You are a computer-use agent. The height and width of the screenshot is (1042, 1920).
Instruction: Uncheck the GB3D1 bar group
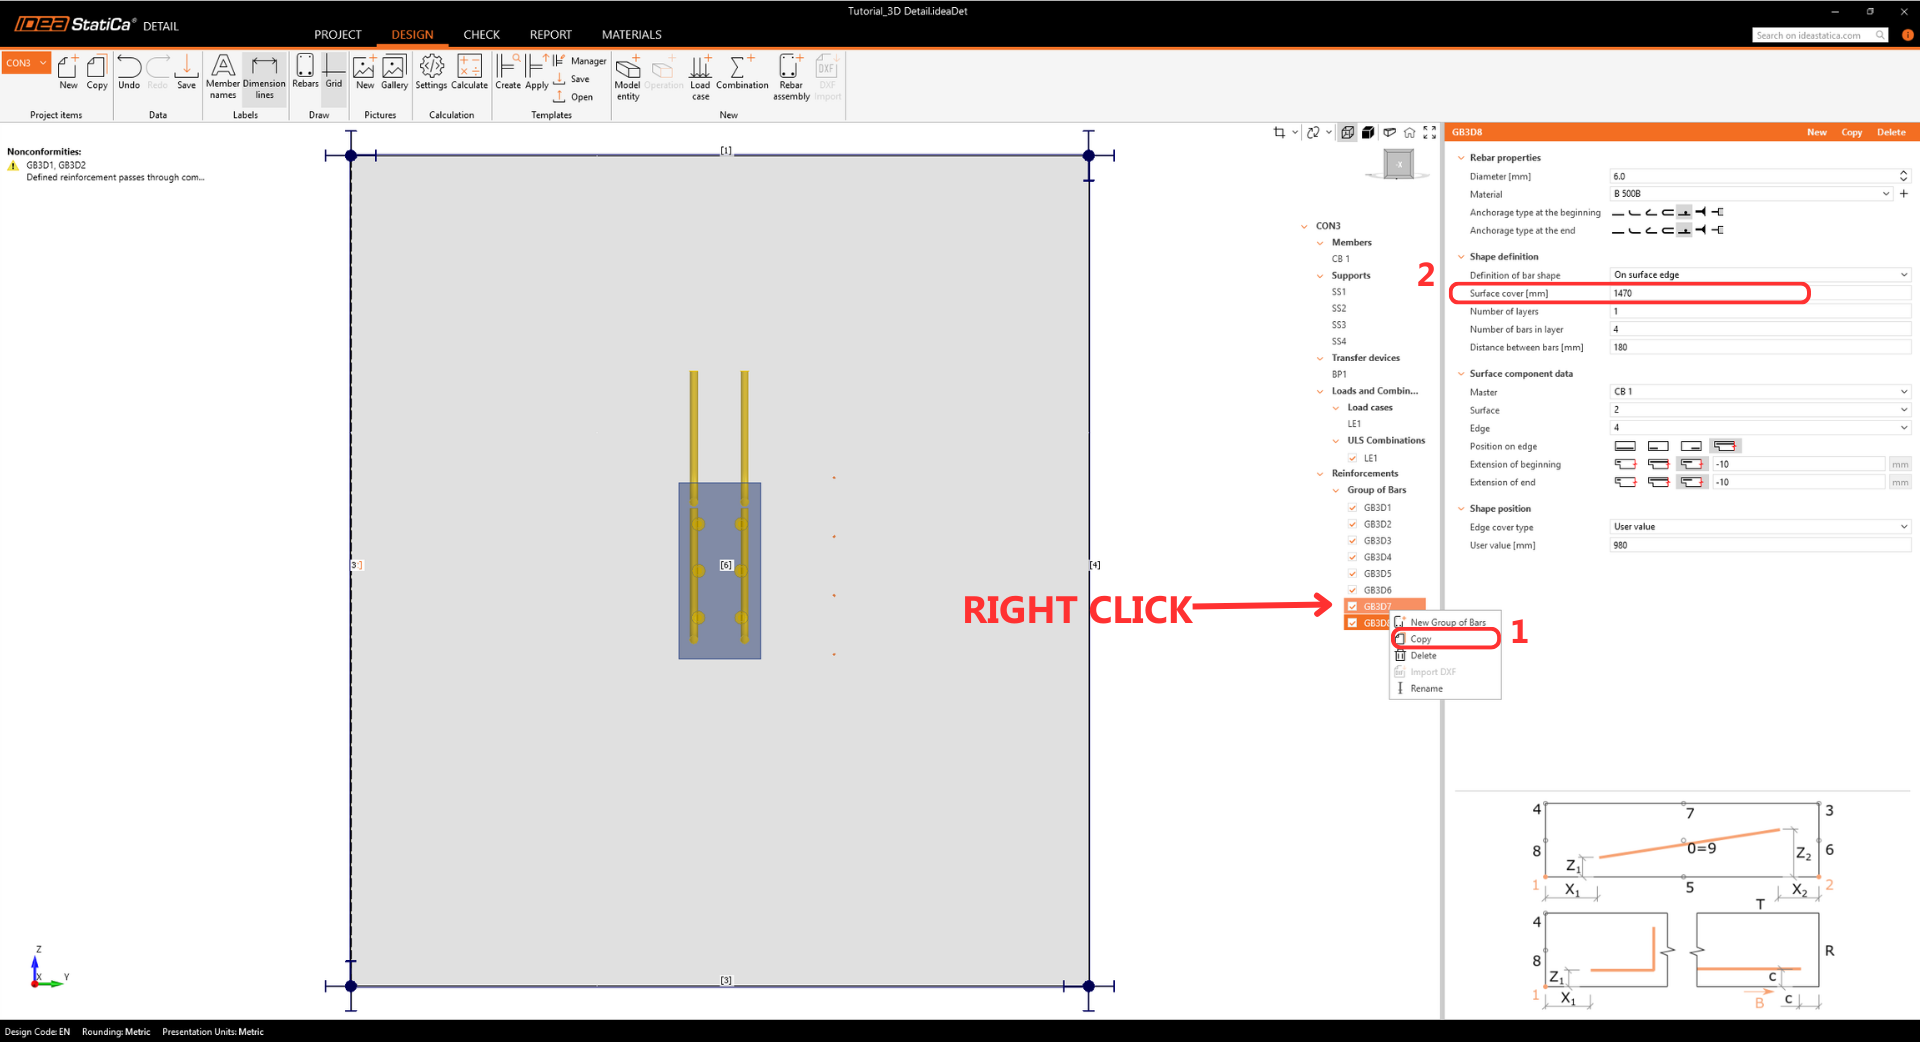tap(1352, 508)
